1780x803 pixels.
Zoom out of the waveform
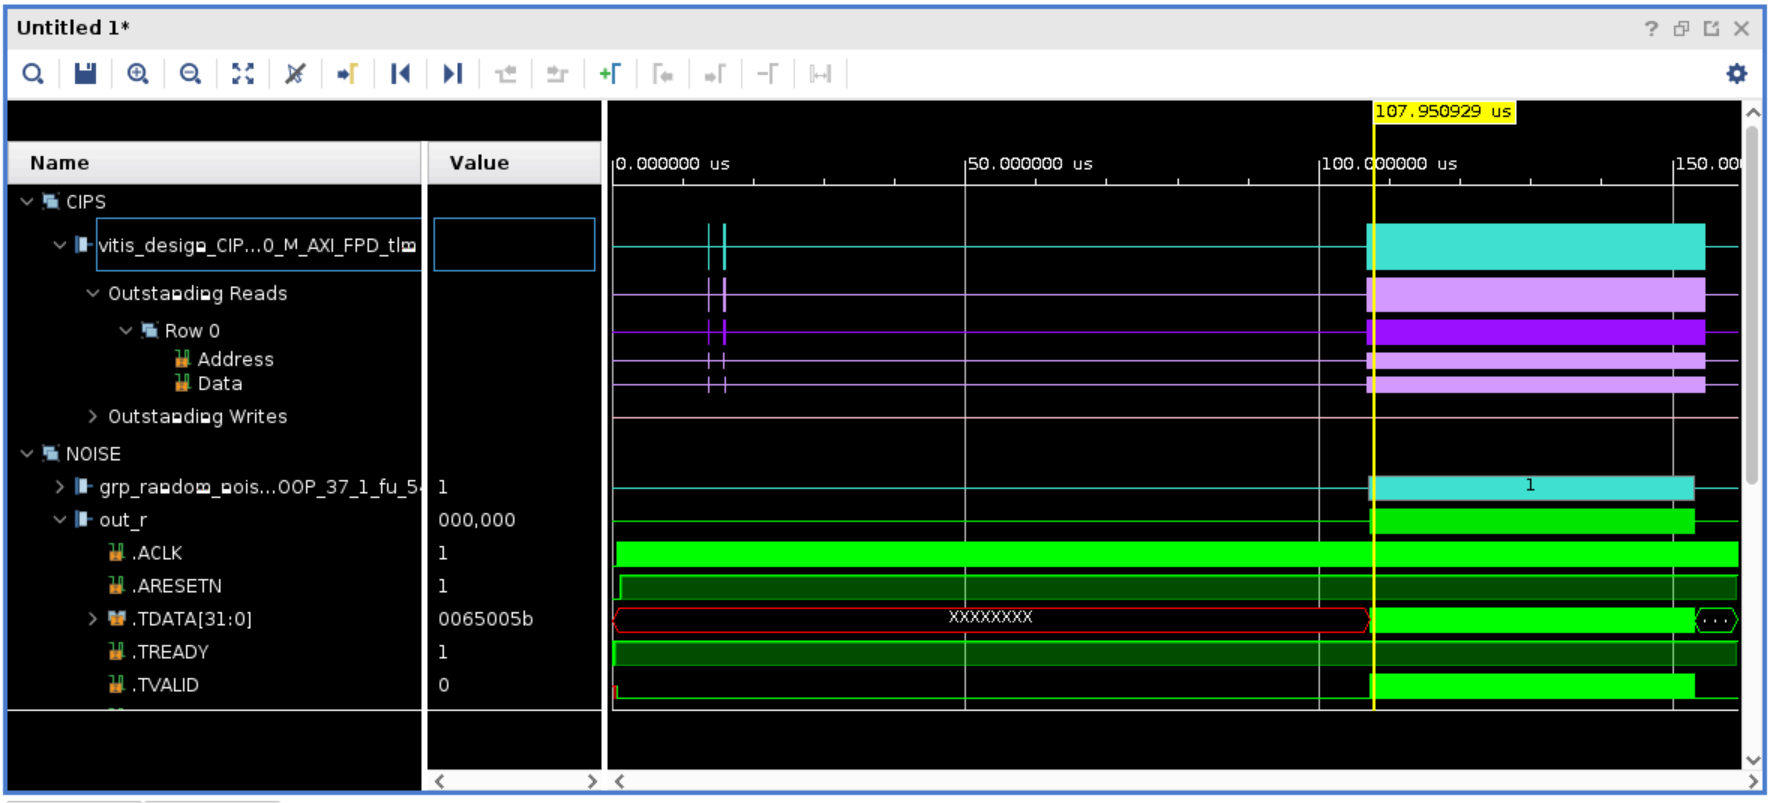tap(190, 74)
